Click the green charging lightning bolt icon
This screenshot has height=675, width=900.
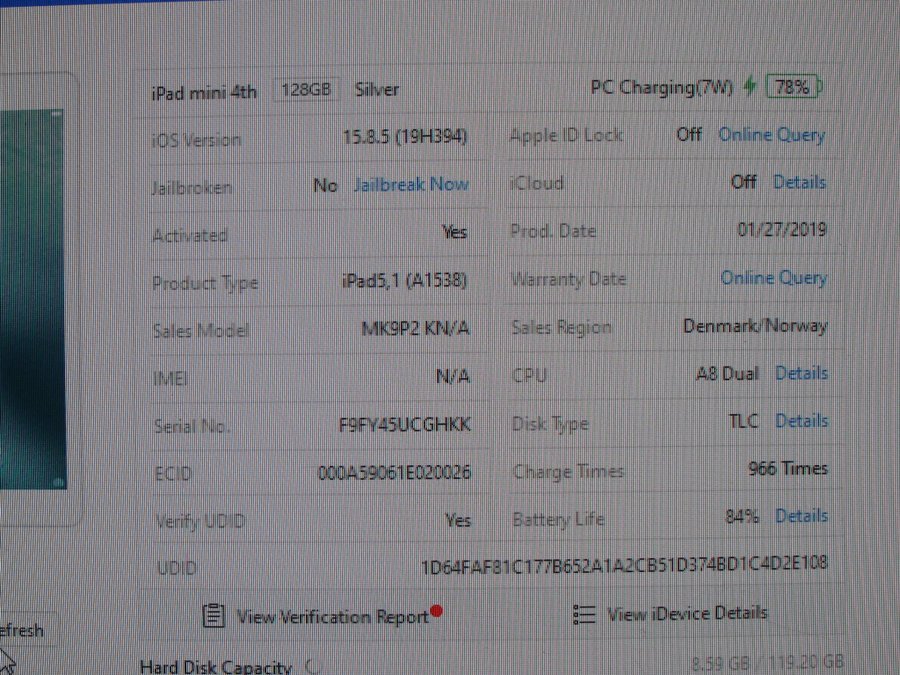coord(749,87)
